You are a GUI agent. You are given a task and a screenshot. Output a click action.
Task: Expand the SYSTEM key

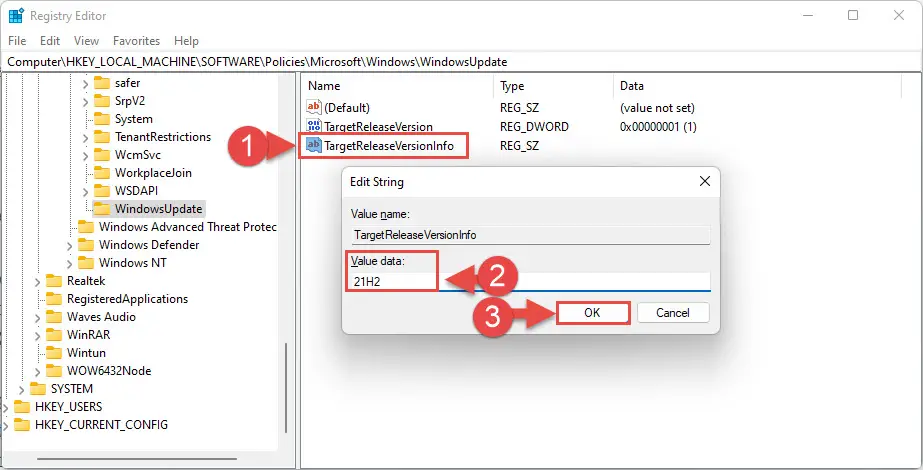[22, 389]
